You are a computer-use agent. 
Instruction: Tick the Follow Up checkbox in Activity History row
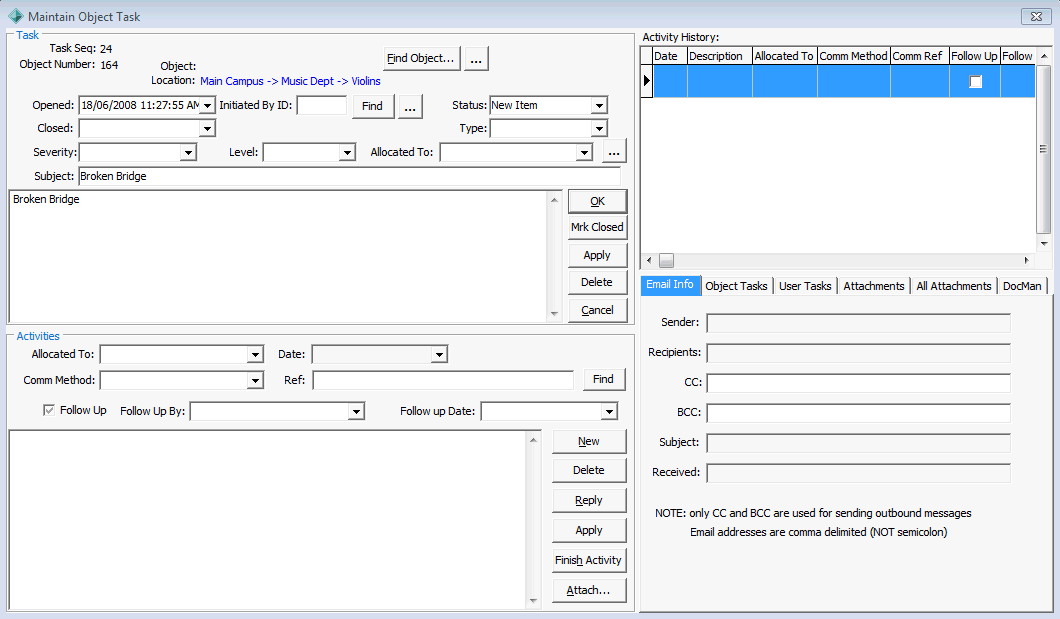click(975, 82)
